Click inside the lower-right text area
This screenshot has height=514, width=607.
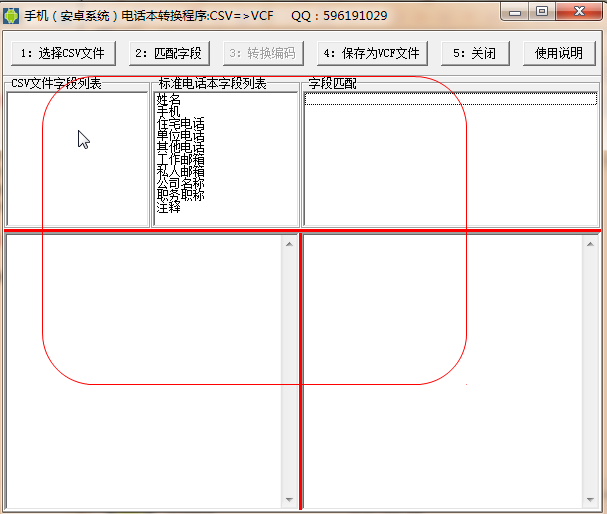pos(443,372)
